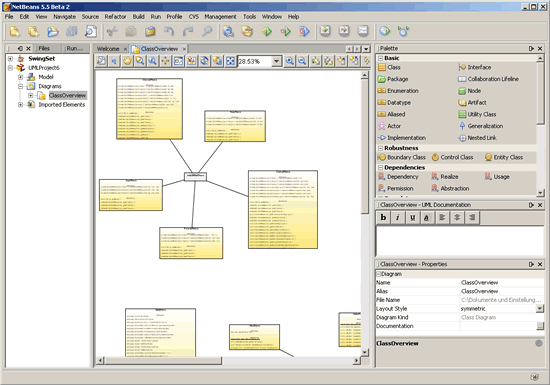Select the Implementation palette item
550x385 pixels.
click(402, 138)
